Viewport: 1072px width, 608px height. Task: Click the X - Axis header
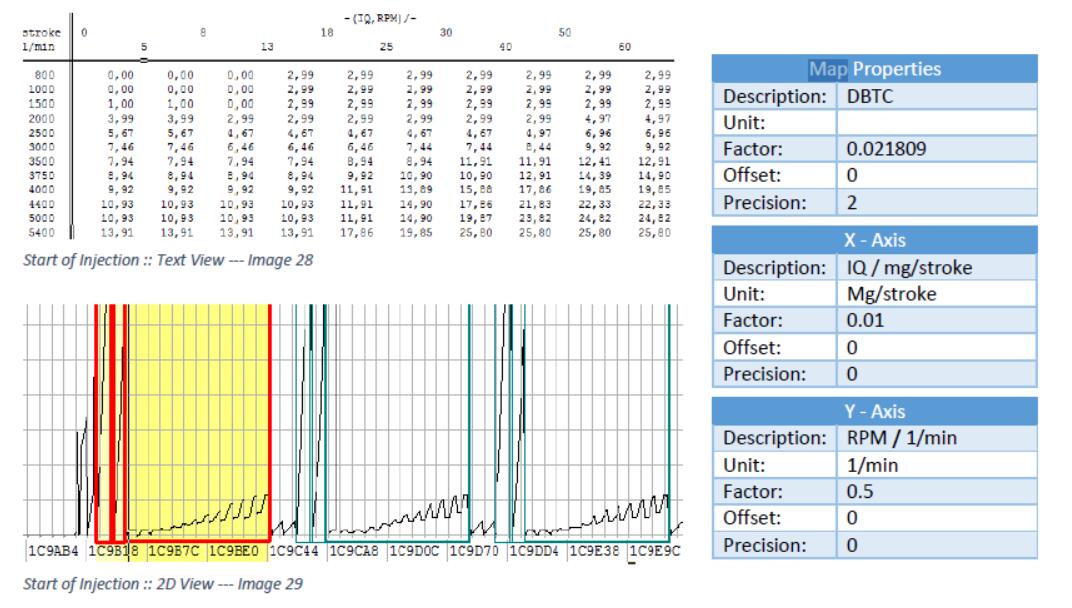coord(874,240)
